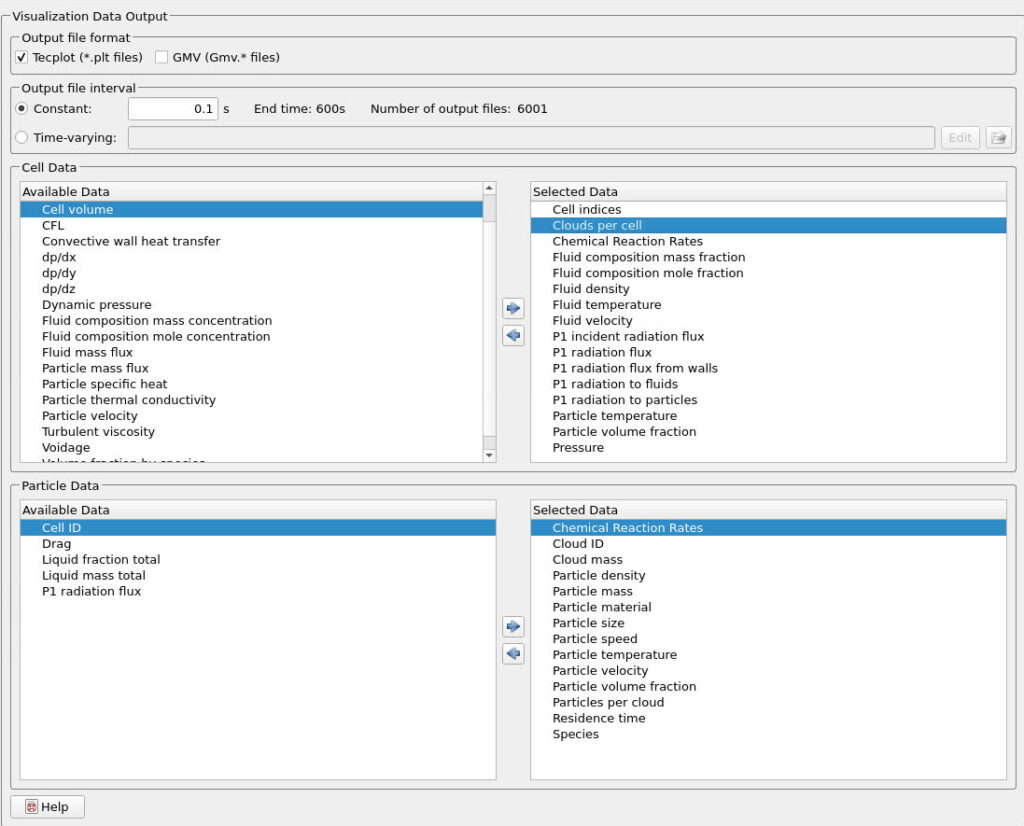Click the Available Cell Data scroll-down arrow
1024x826 pixels.
pyautogui.click(x=489, y=455)
